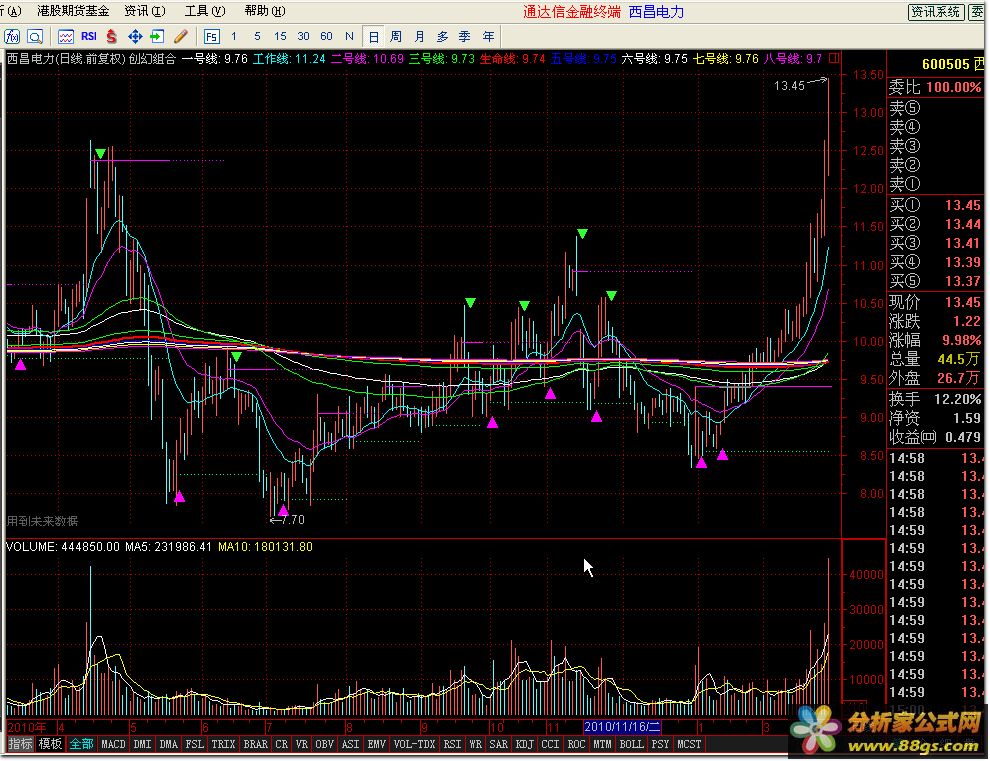Select the N custom period button
The image size is (990, 761).
pyautogui.click(x=349, y=37)
